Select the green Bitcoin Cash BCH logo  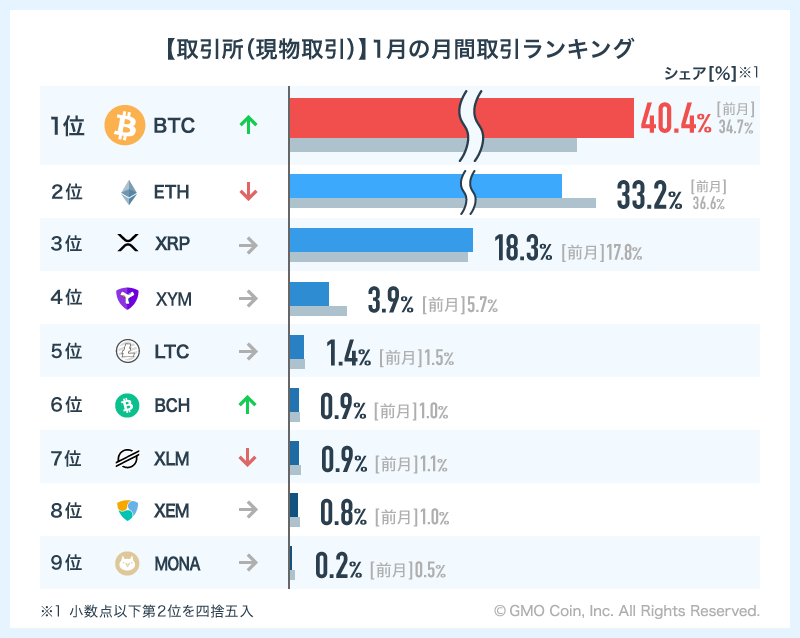(x=128, y=406)
